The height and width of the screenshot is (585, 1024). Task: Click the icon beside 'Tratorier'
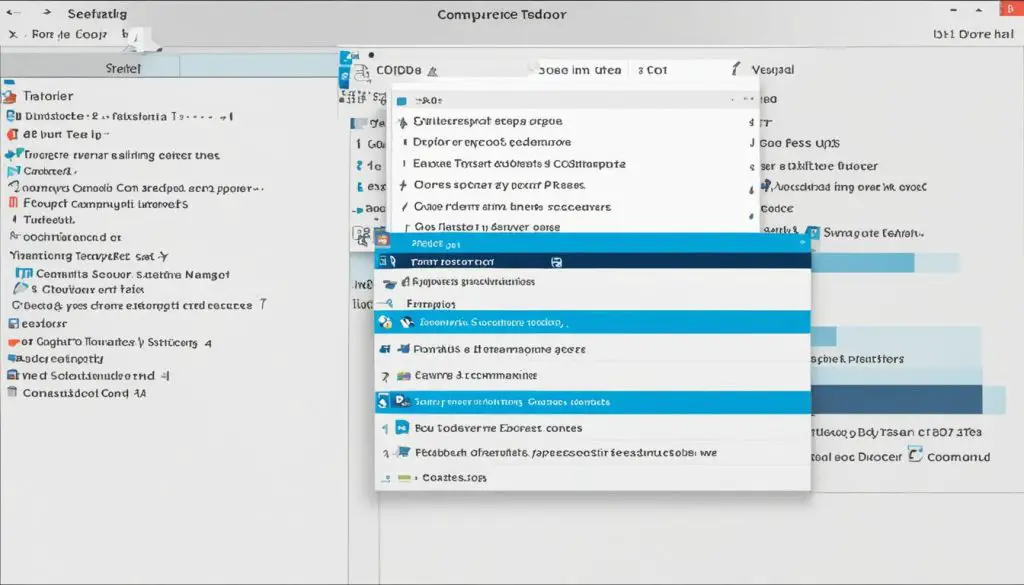pos(10,97)
